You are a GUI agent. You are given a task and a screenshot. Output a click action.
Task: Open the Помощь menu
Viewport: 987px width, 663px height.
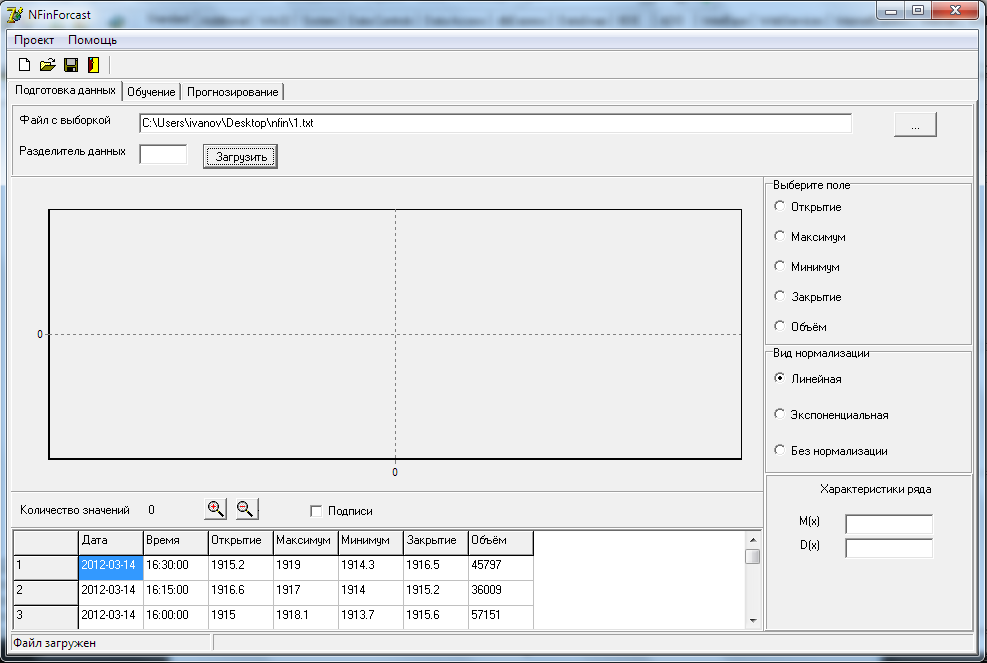point(93,40)
